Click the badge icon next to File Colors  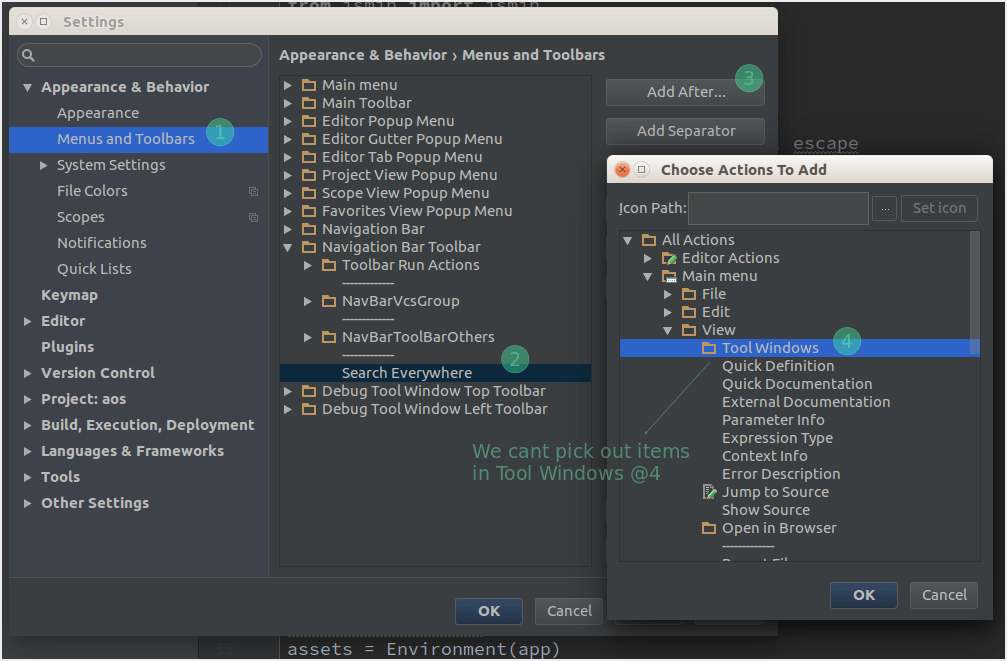[x=253, y=190]
